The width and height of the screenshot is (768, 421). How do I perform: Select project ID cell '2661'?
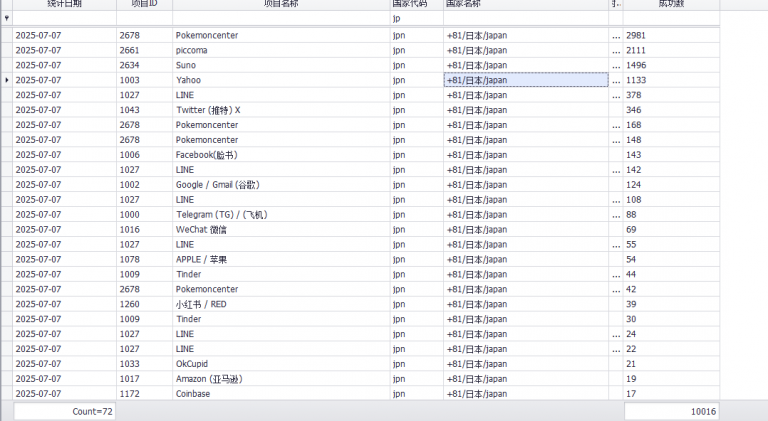coord(144,50)
